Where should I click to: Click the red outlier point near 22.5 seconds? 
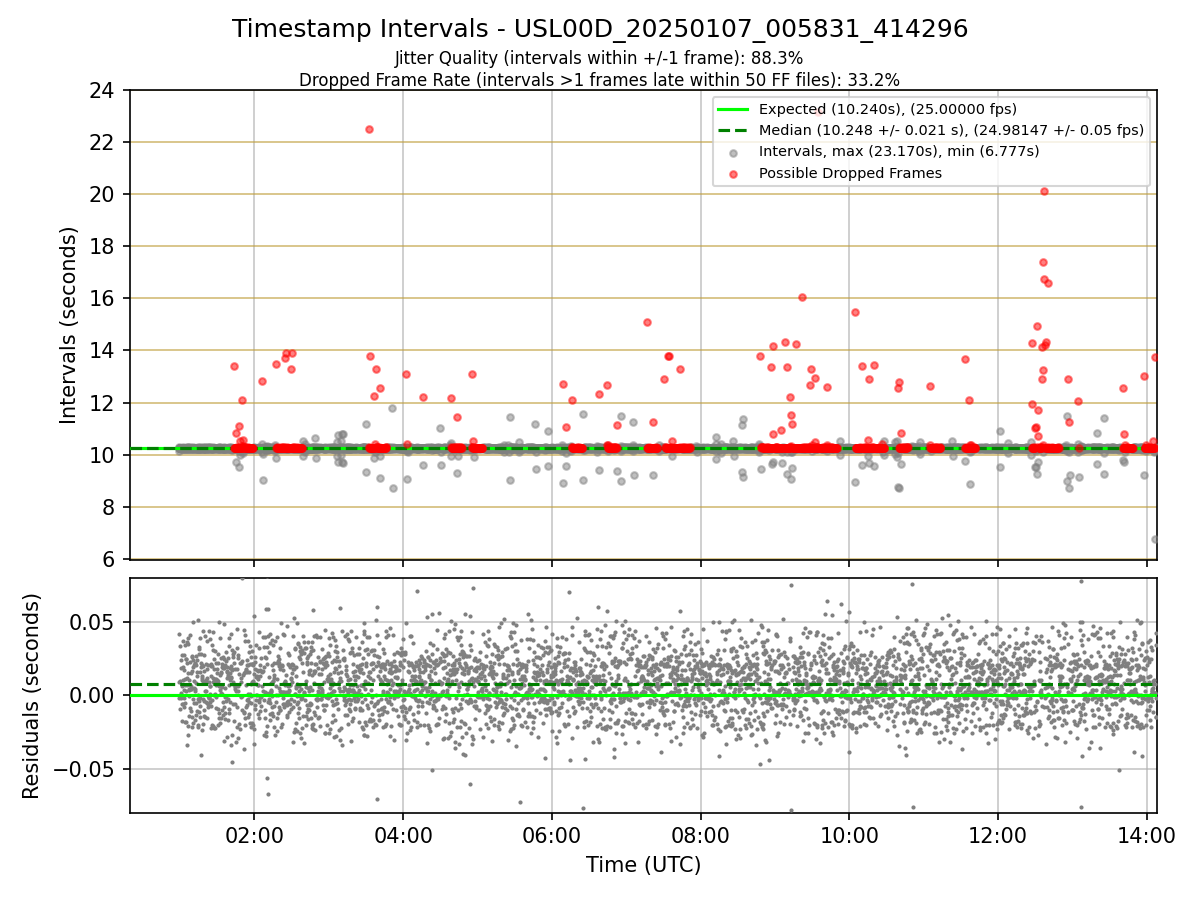[x=369, y=129]
